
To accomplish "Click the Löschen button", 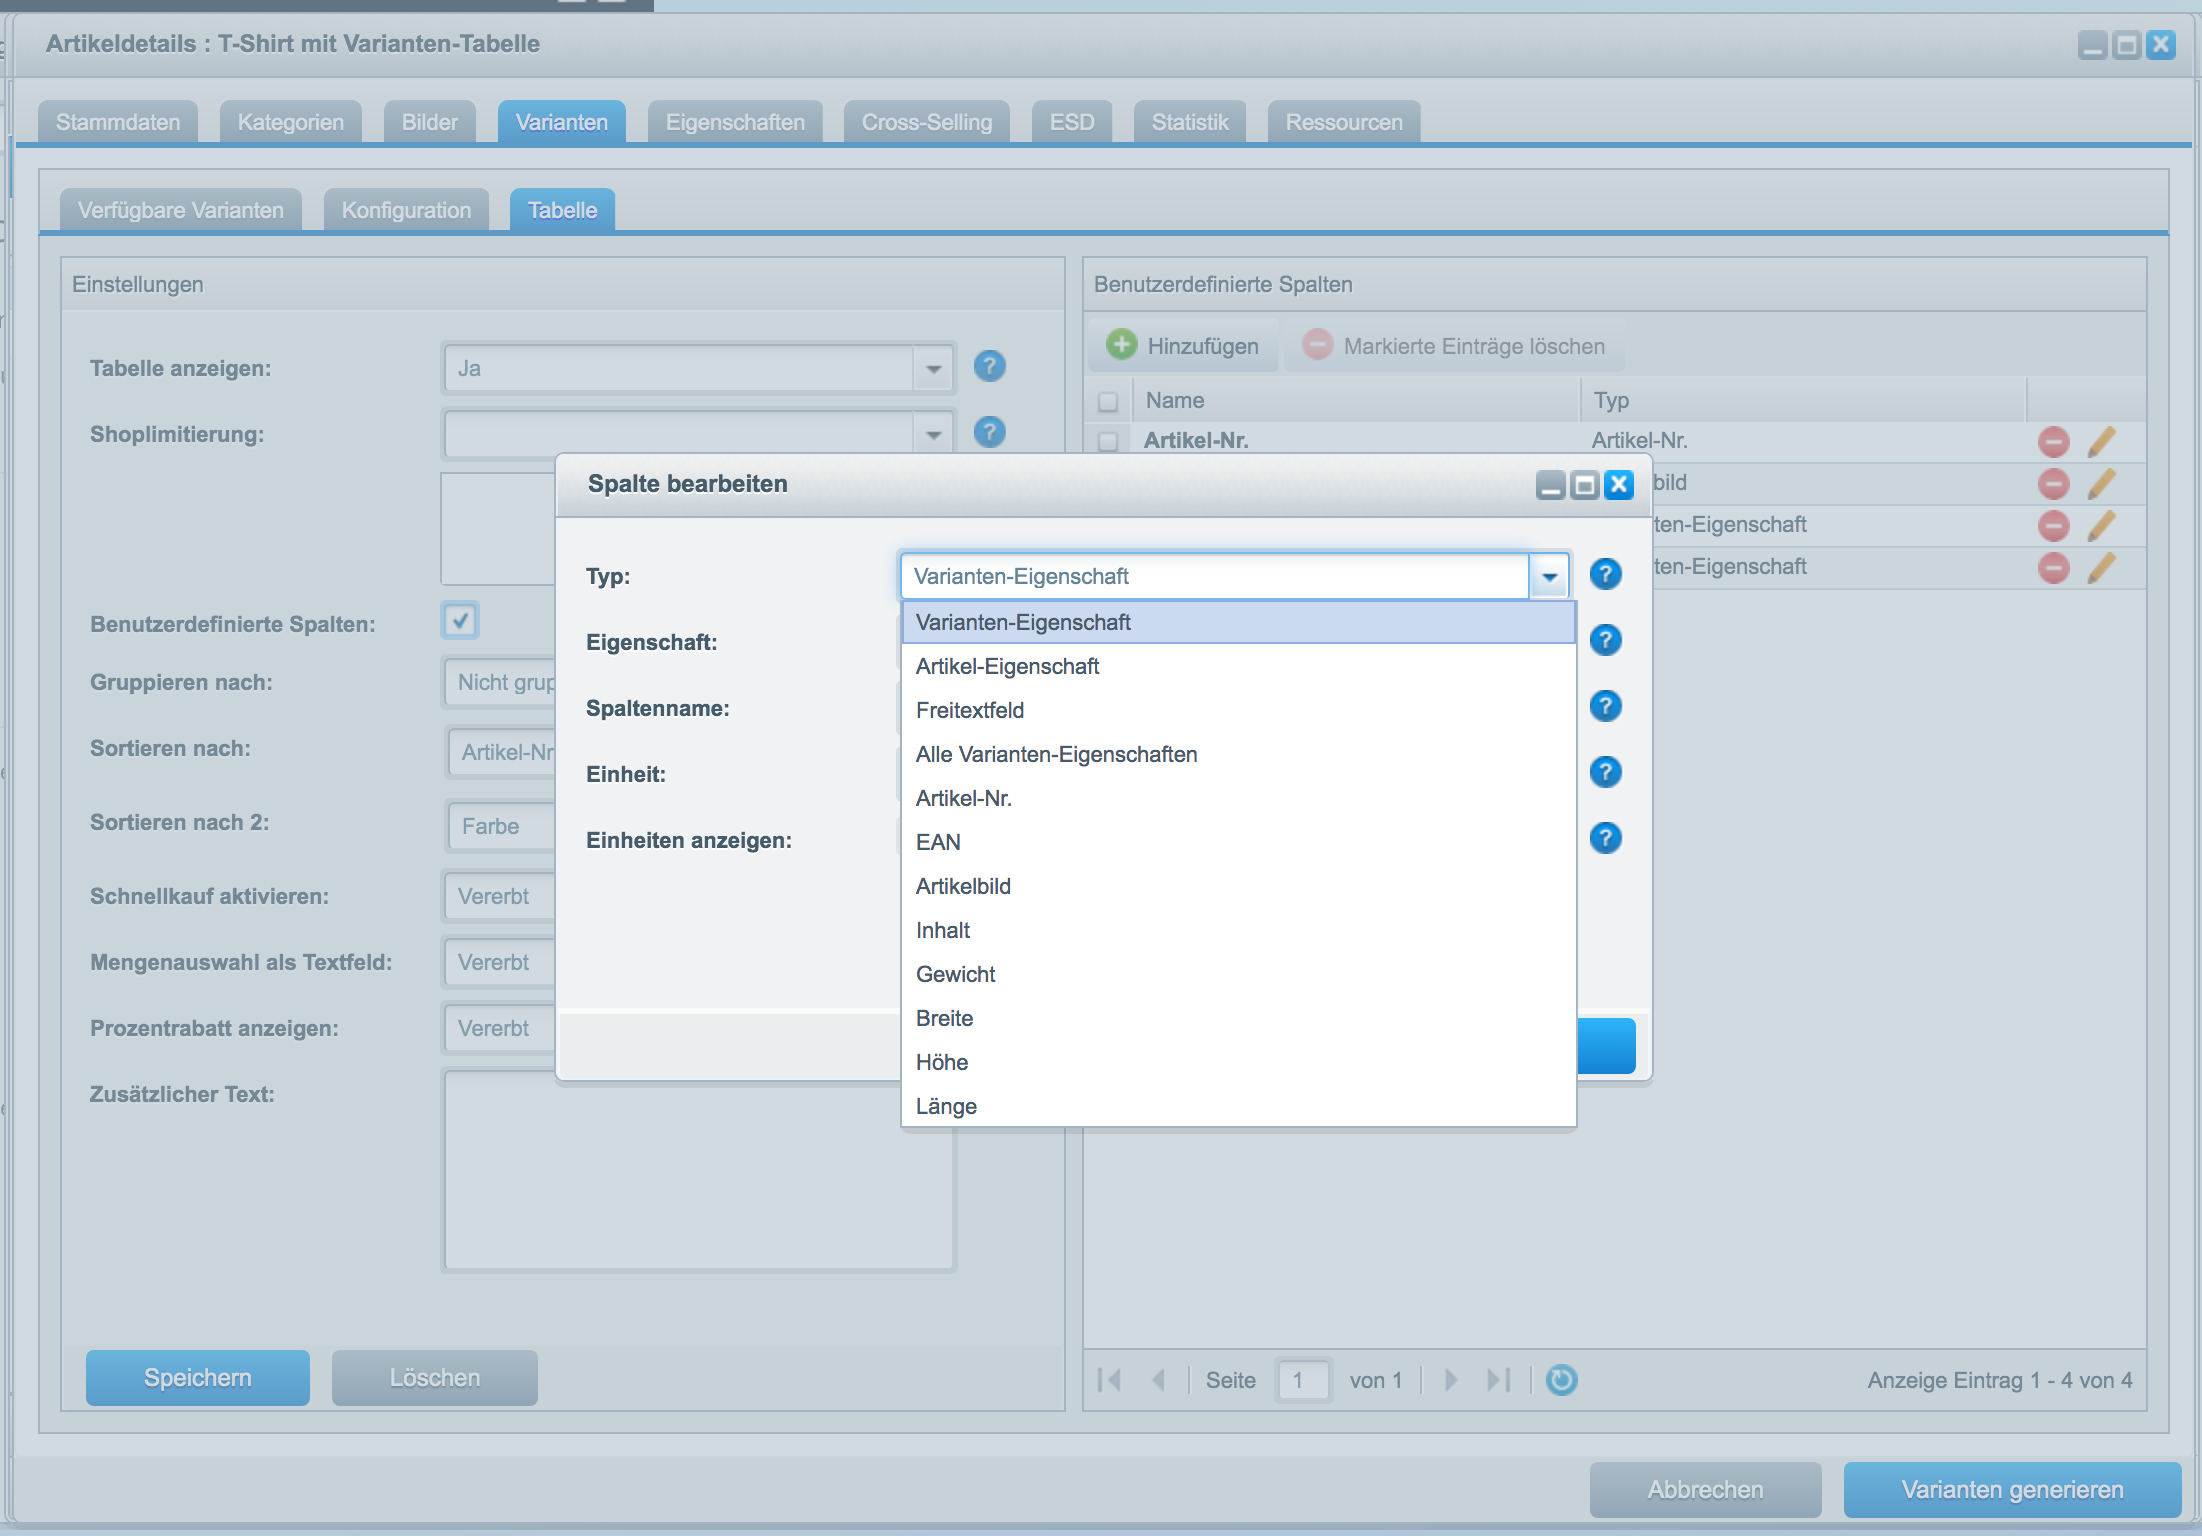I will [435, 1378].
